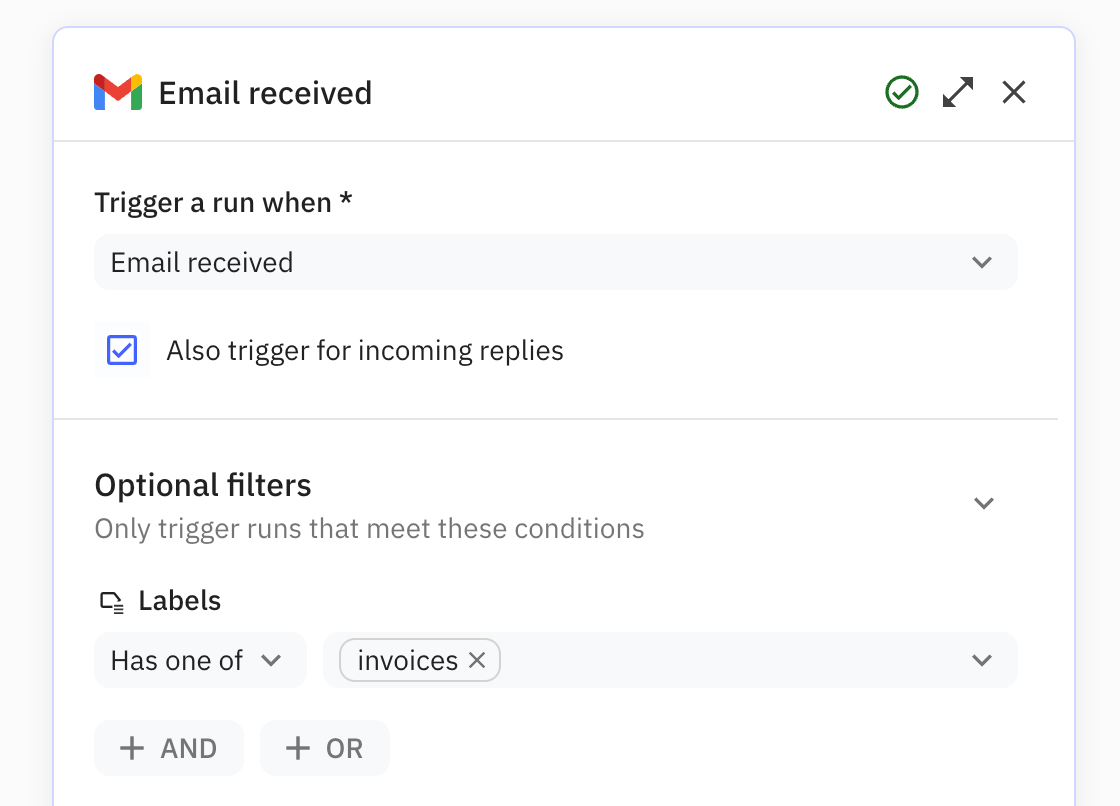Toggle the incoming replies checkbox

pyautogui.click(x=122, y=351)
